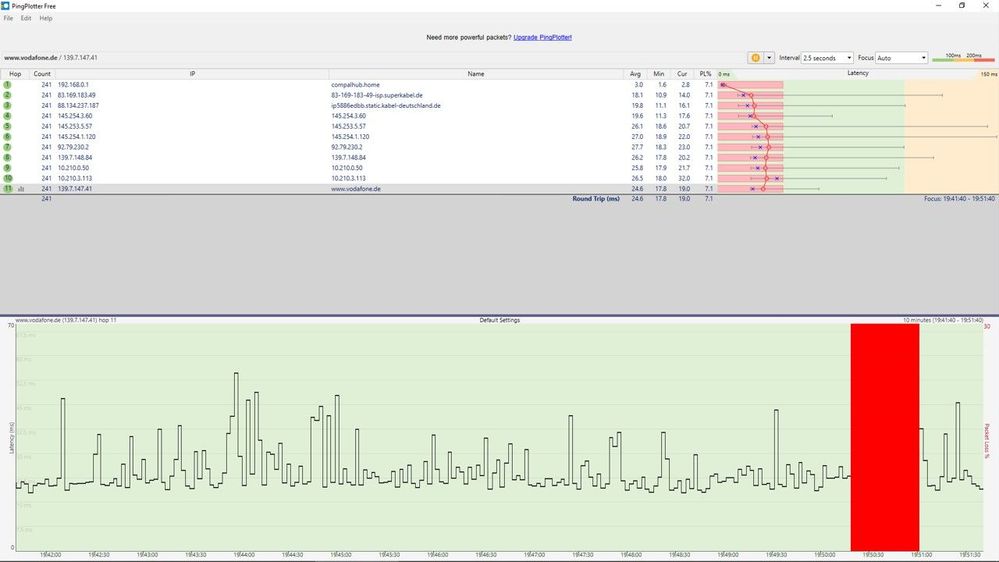Screen dimensions: 999x562
Task: Click the 100ms/200ms latency color scale
Action: (963, 57)
